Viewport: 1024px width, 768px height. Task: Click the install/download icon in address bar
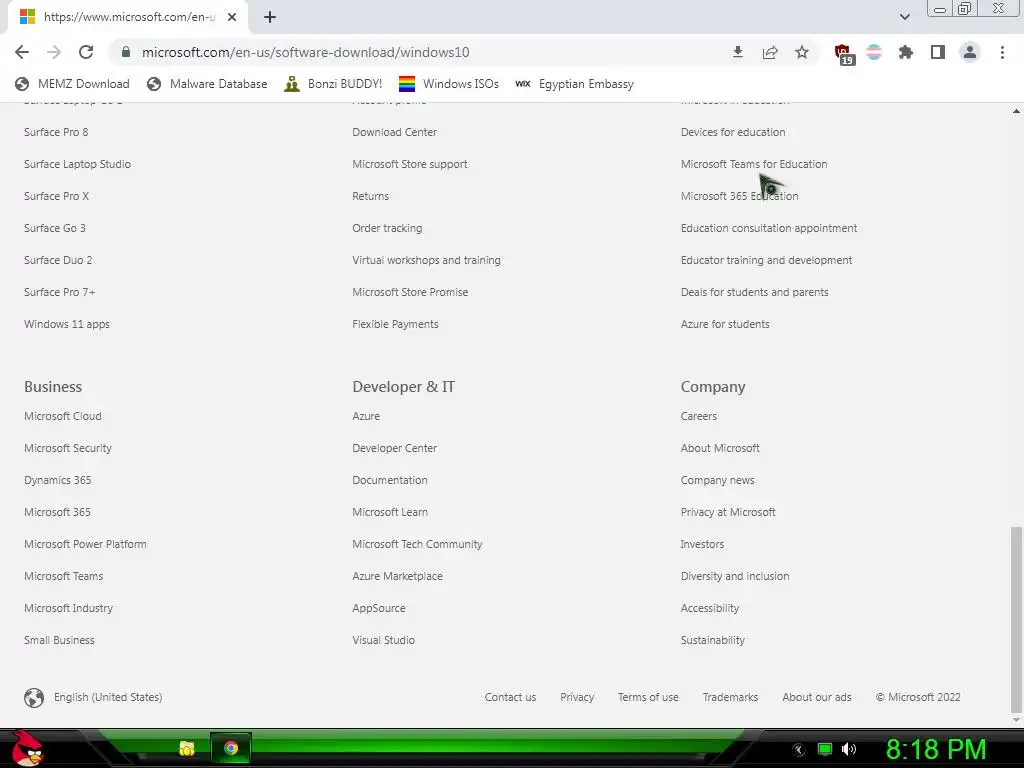pyautogui.click(x=738, y=52)
